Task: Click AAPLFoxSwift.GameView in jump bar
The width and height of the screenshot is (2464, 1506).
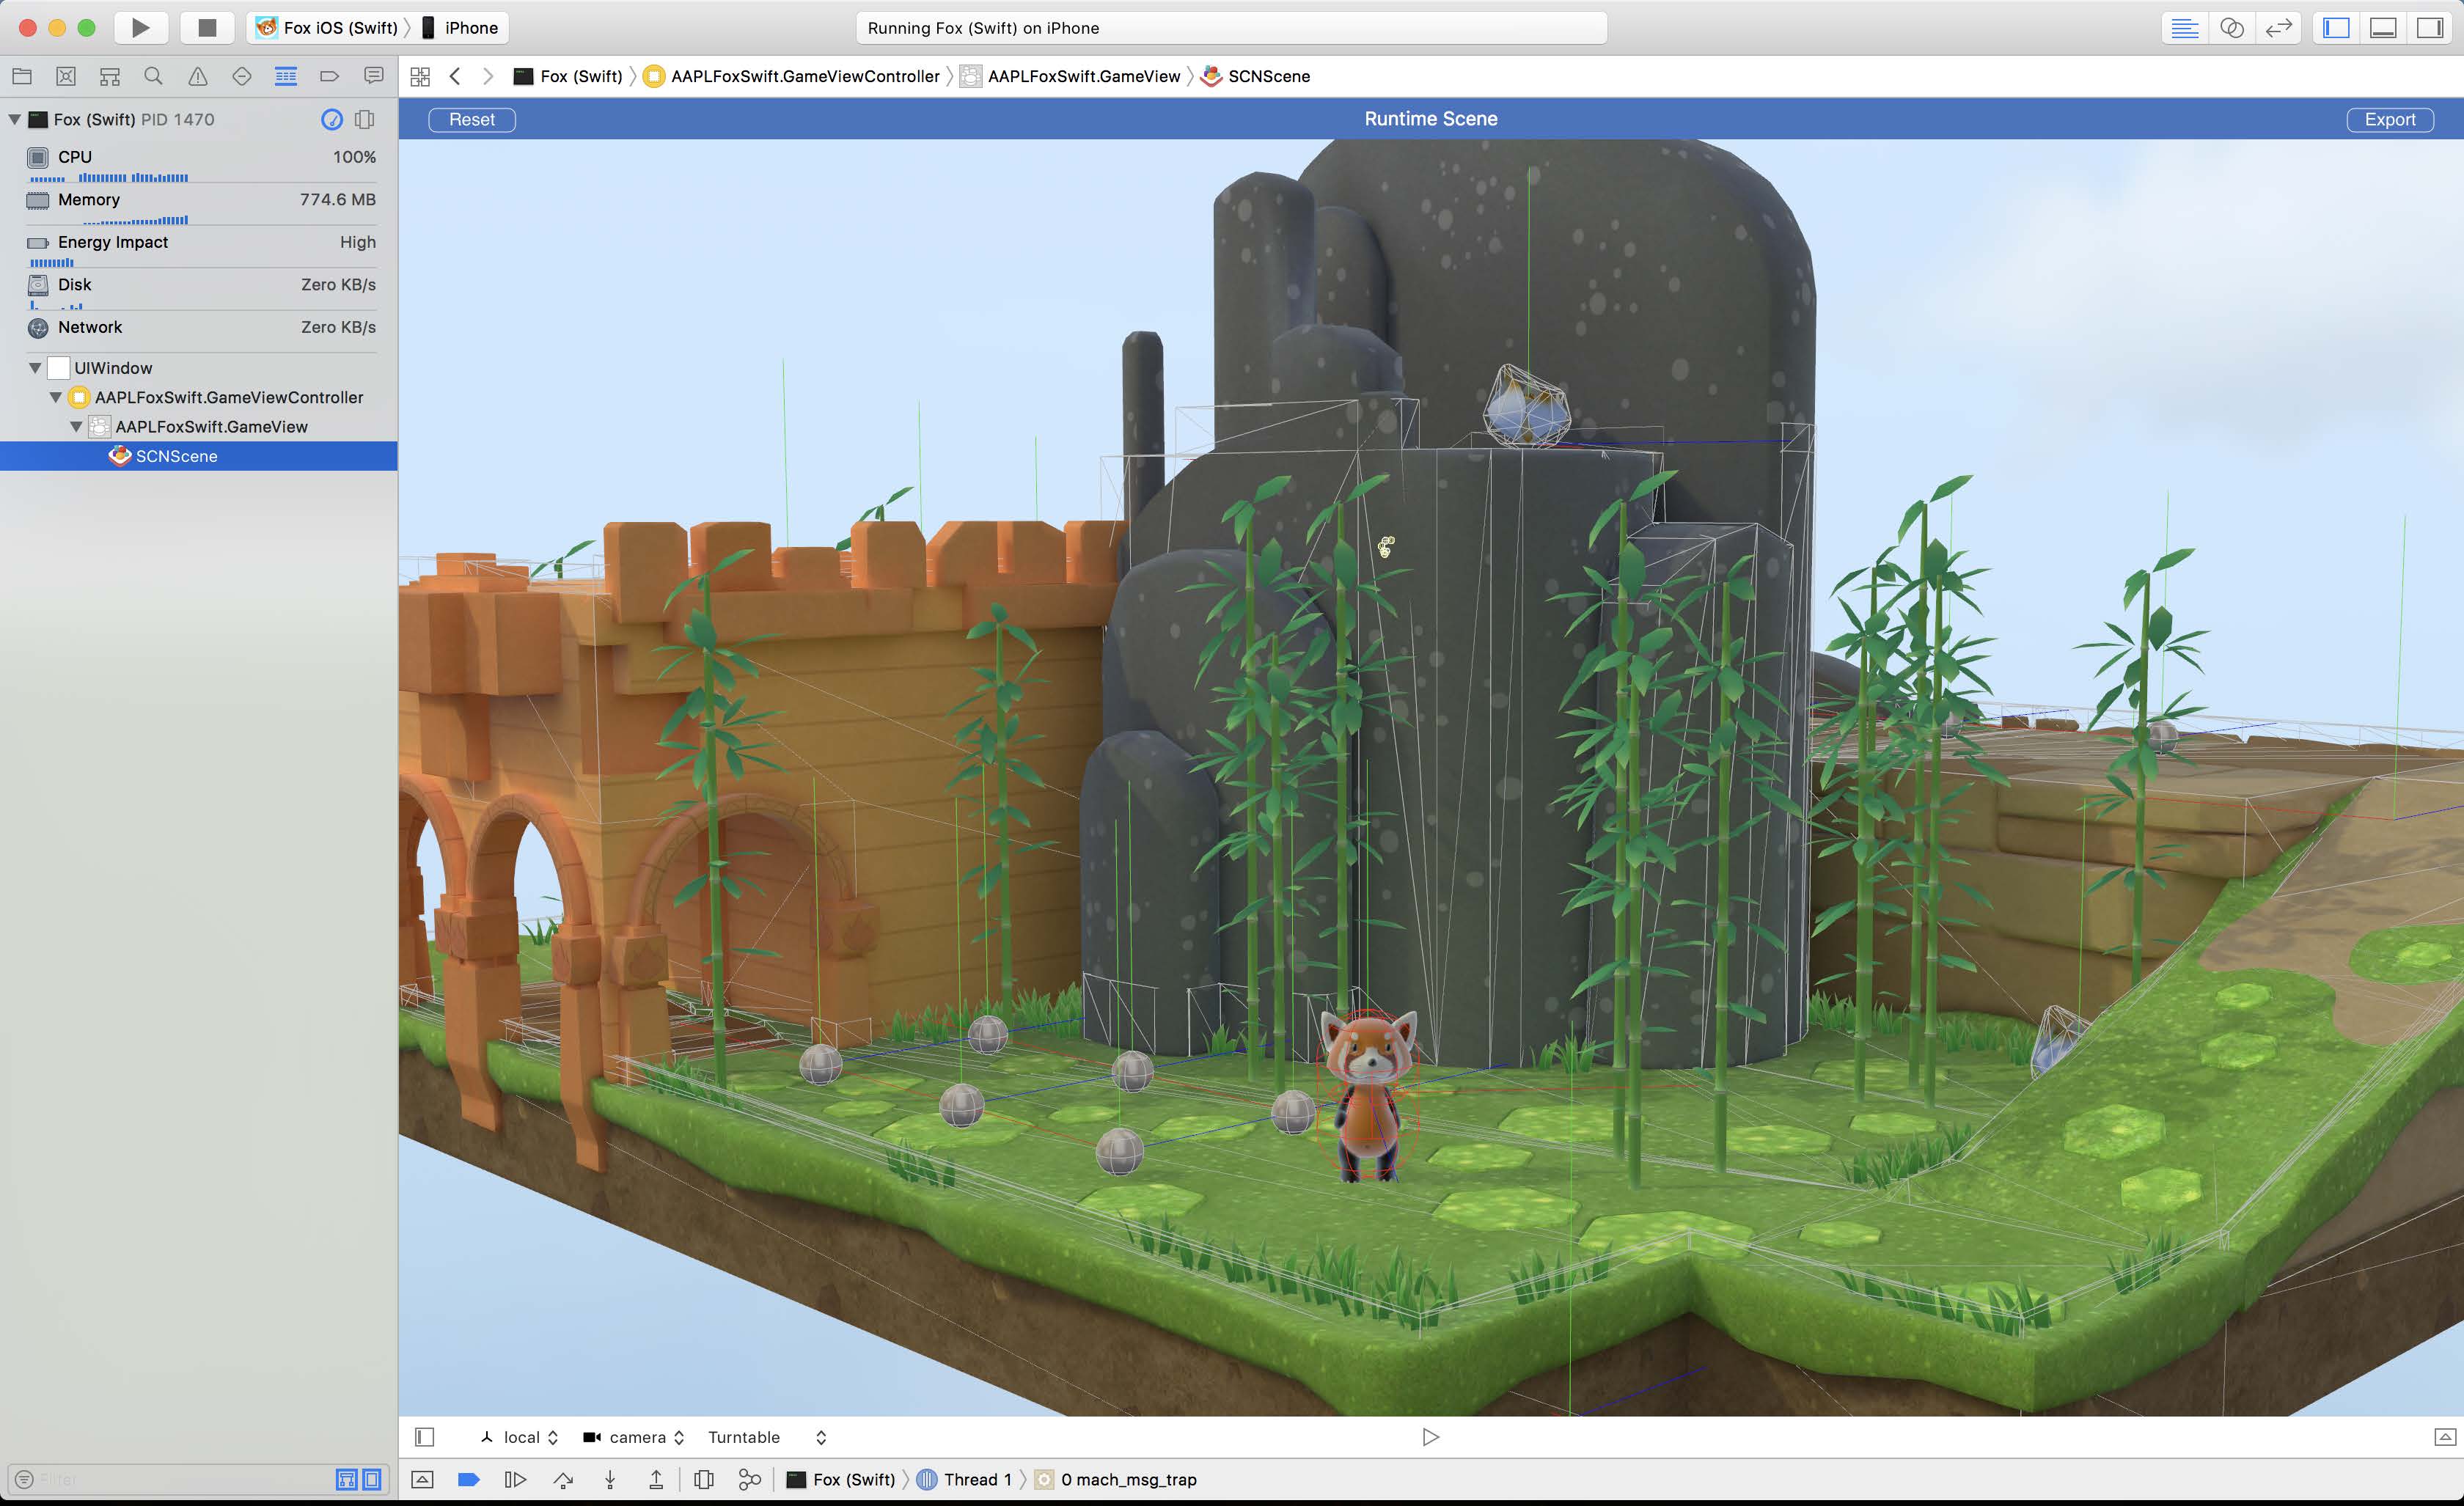Action: pyautogui.click(x=1071, y=76)
